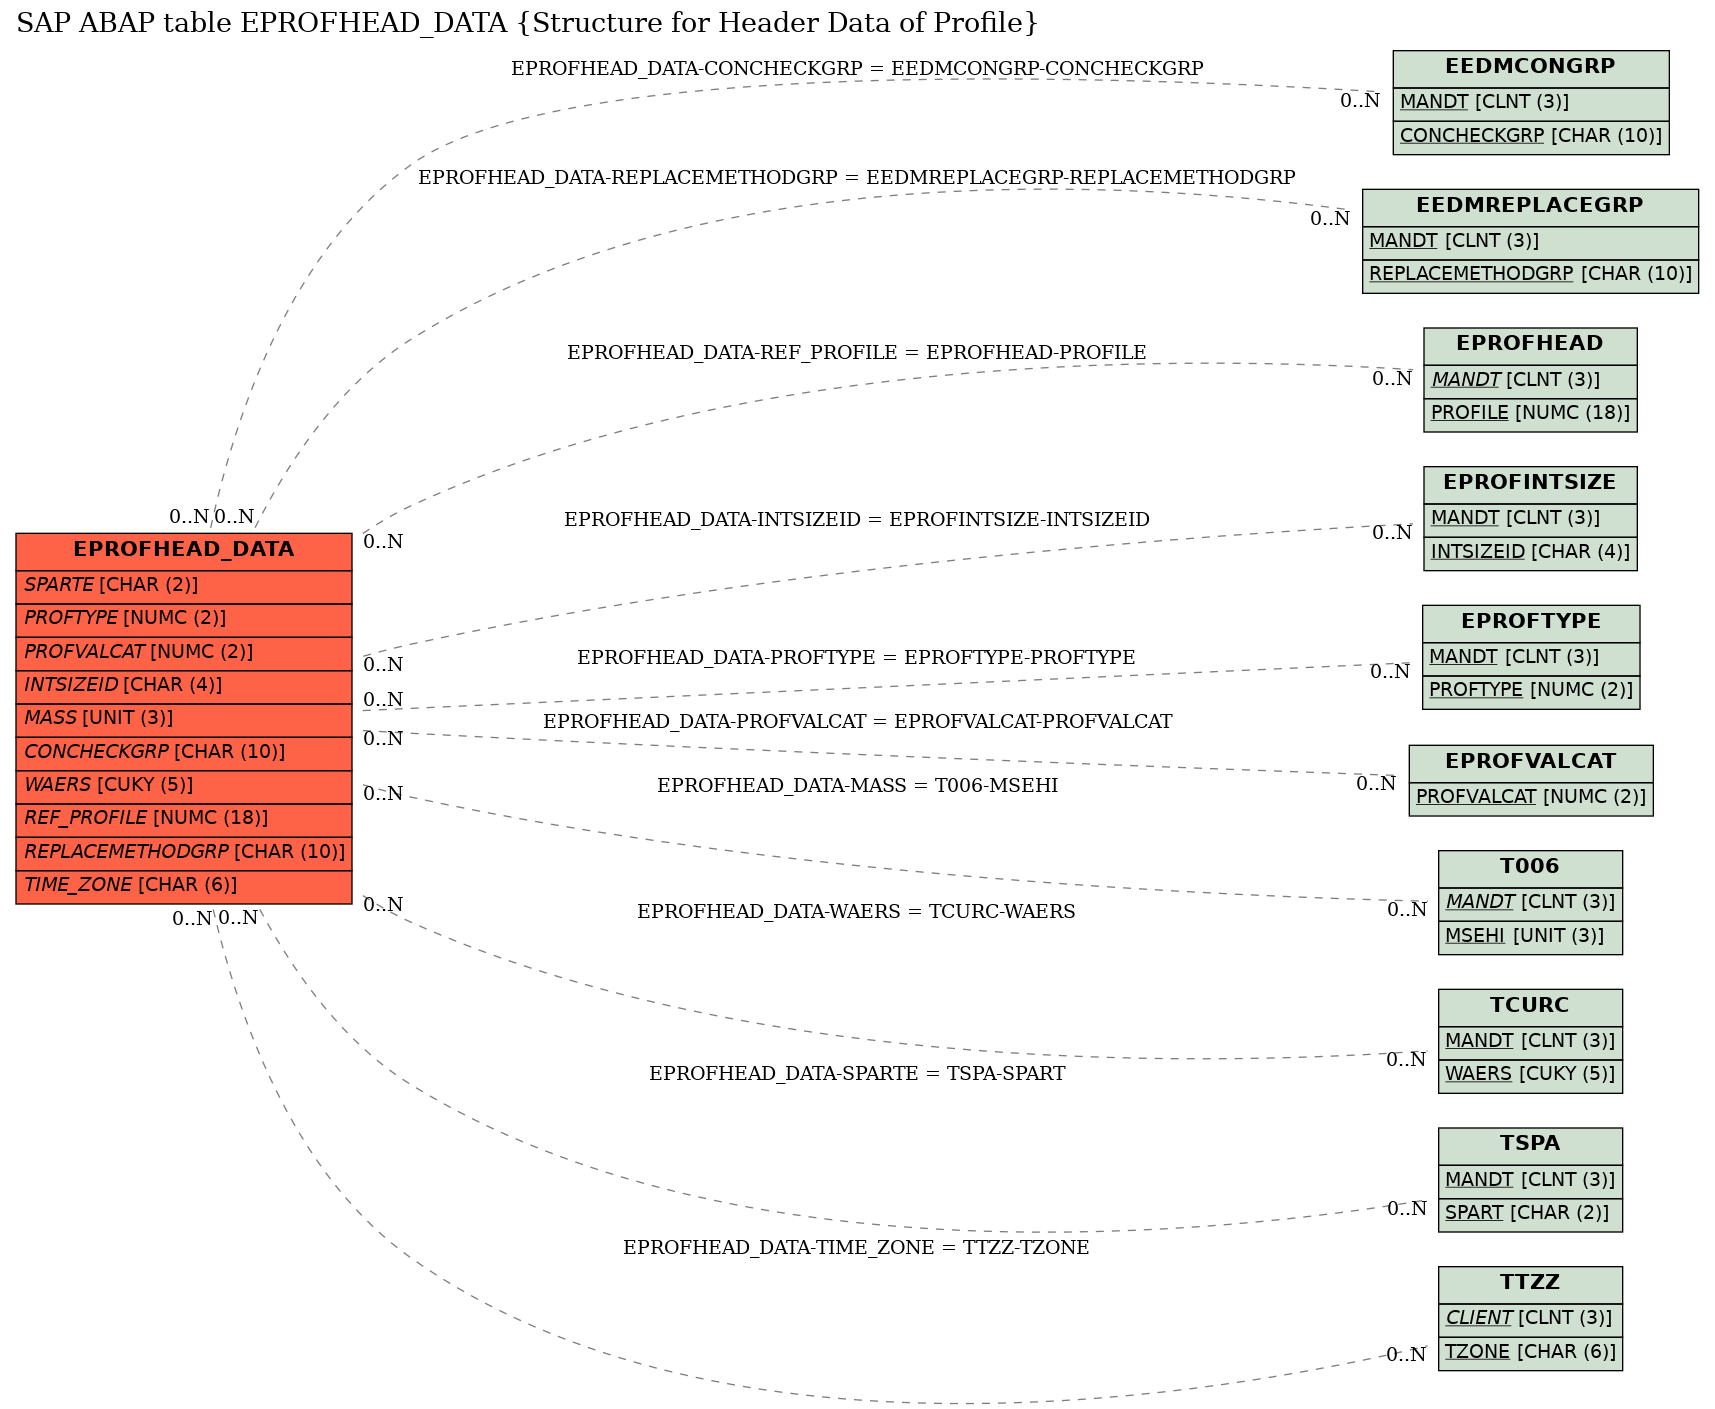Click MANDT field in EPROFHEAD table
Image resolution: width=1715 pixels, height=1409 pixels.
coord(1530,380)
